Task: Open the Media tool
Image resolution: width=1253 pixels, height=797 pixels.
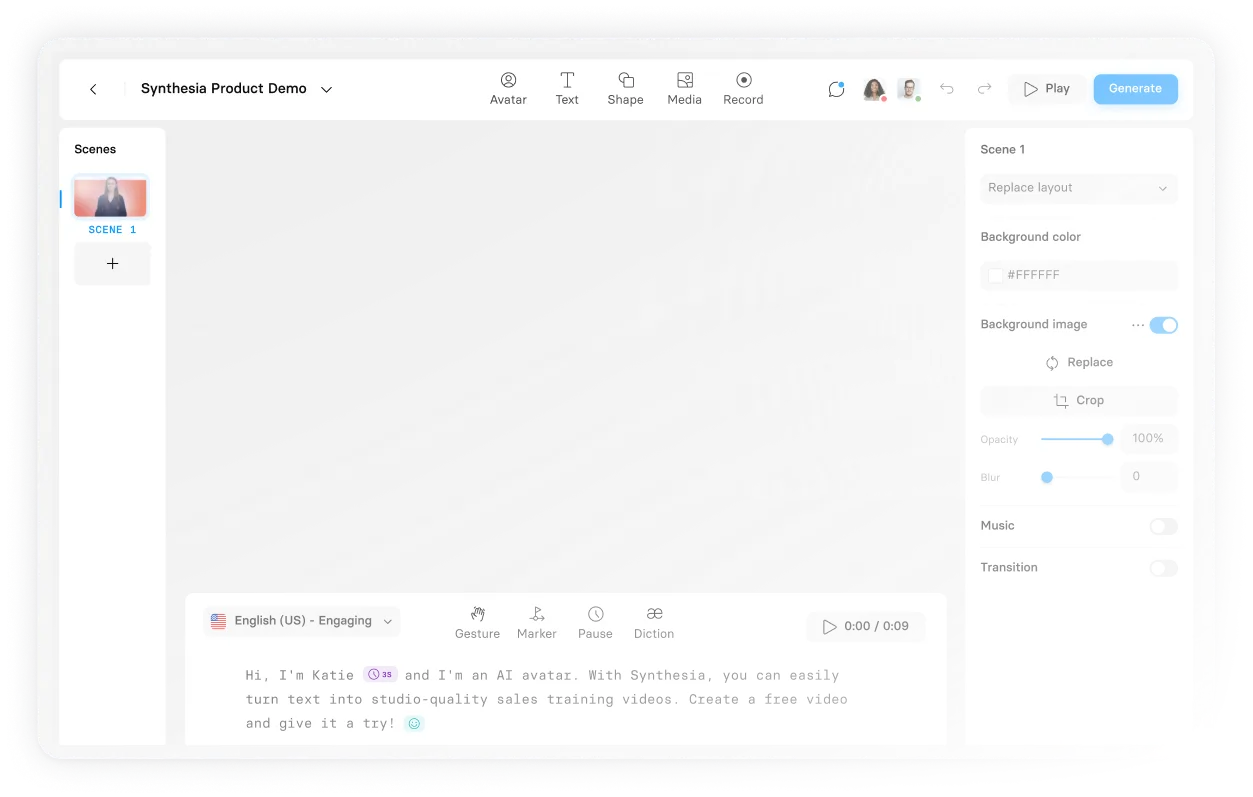Action: click(685, 88)
